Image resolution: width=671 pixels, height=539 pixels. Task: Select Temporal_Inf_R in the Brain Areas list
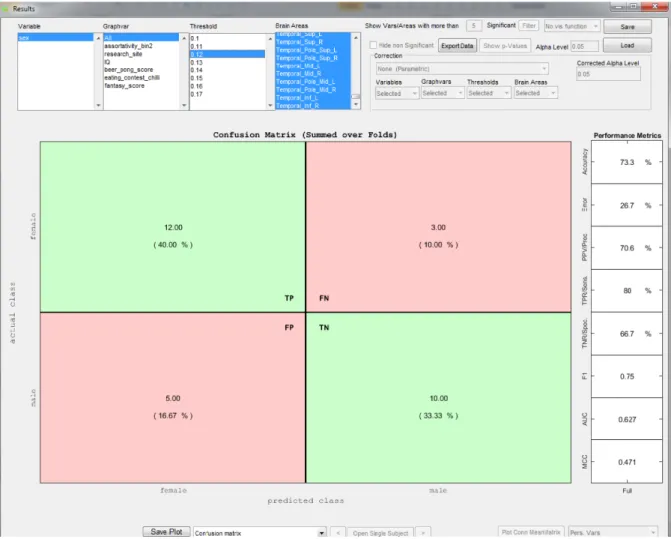pyautogui.click(x=313, y=106)
